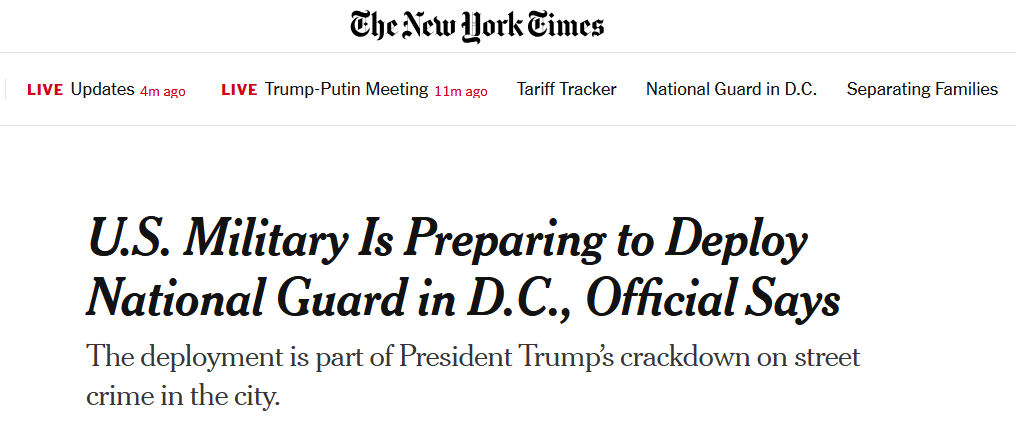Screen dimensions: 1016x431
Task: Click the 11m ago timestamp
Action: point(461,91)
